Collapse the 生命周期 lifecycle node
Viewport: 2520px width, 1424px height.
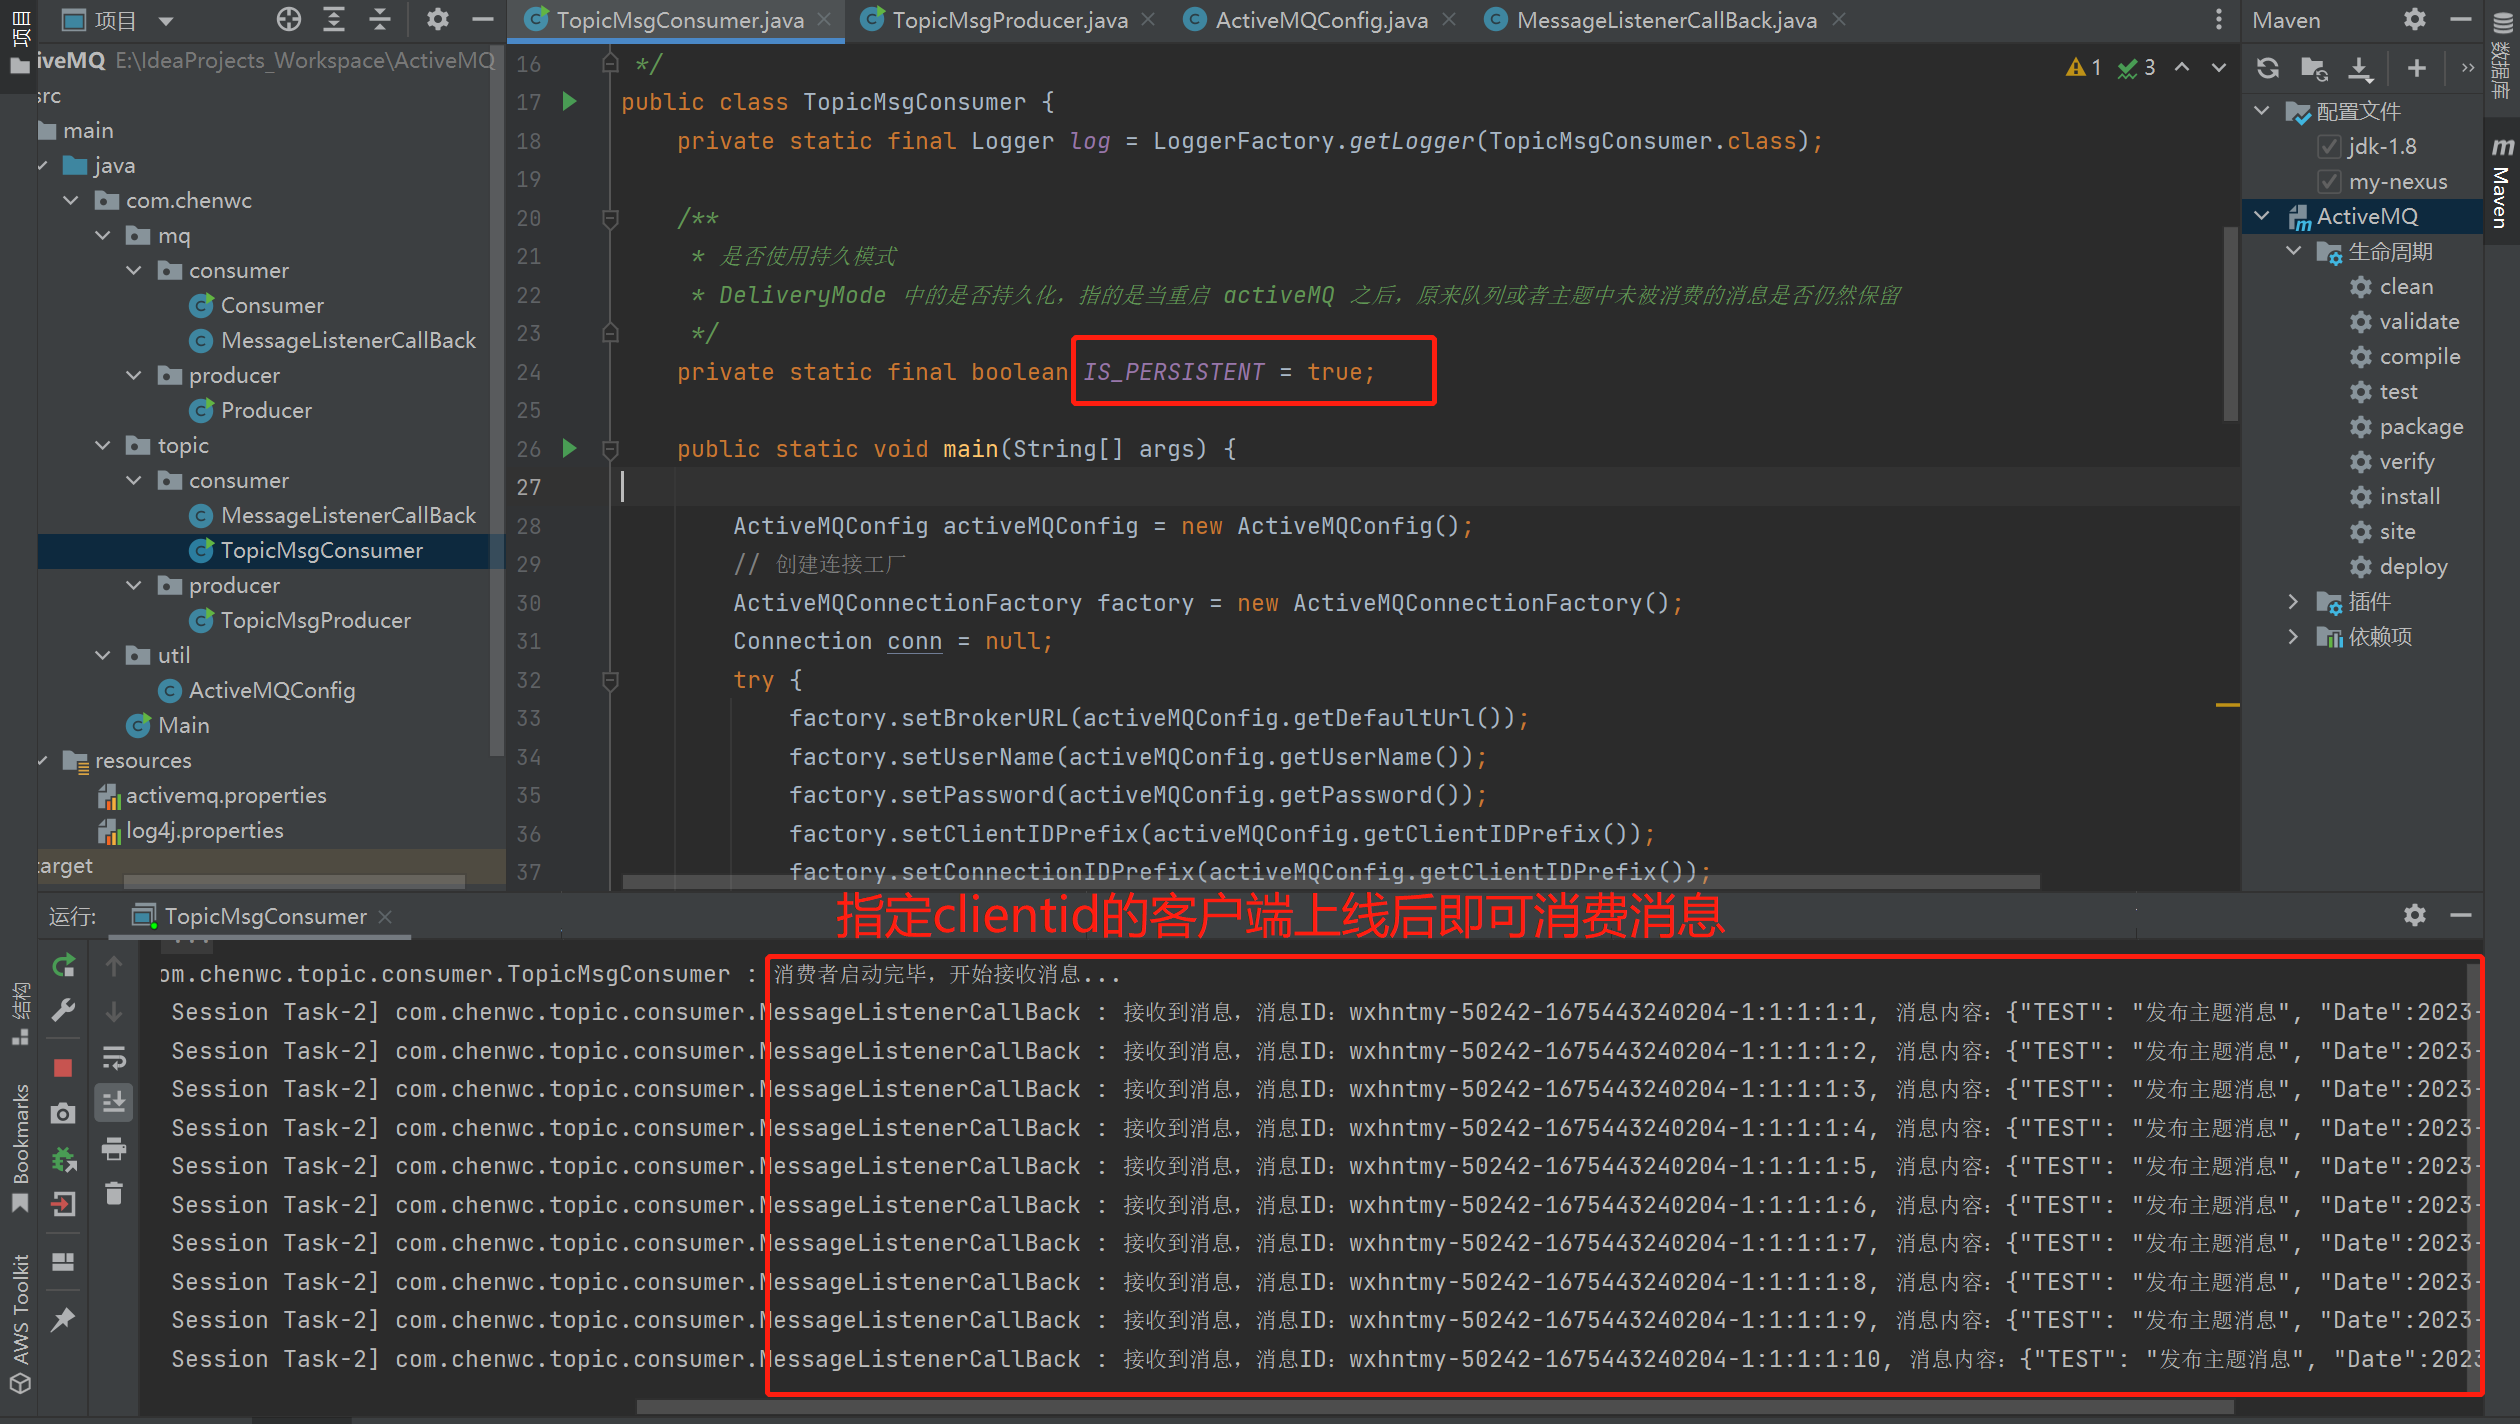point(2295,250)
